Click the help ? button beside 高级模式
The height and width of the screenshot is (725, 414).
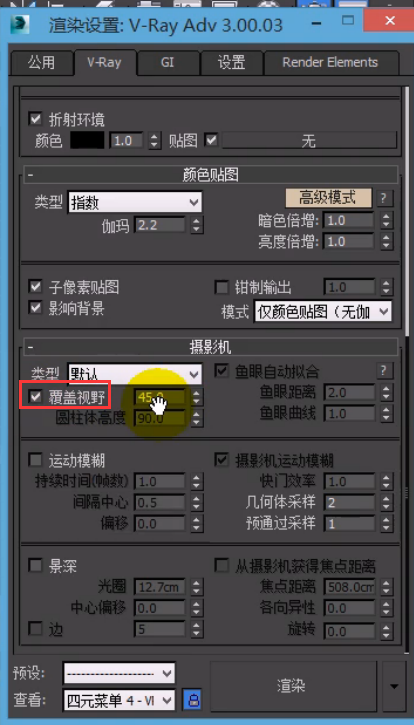pyautogui.click(x=383, y=198)
